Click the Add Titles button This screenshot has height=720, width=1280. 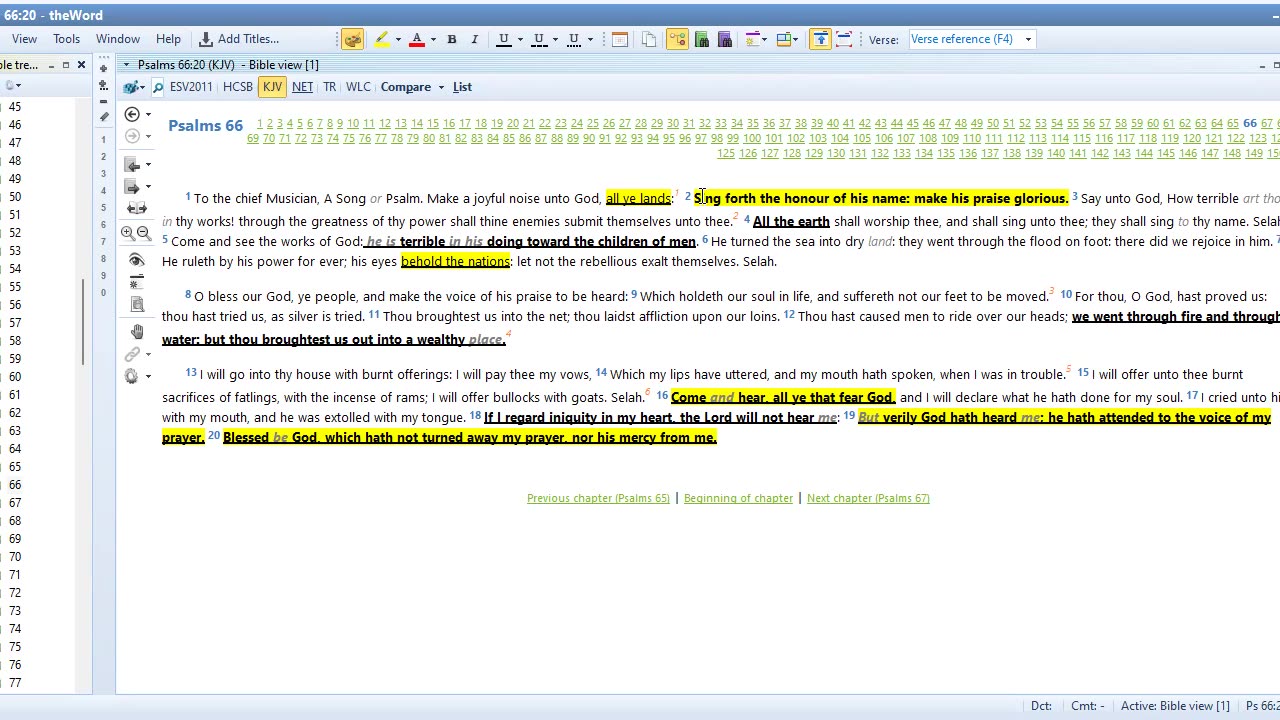pos(240,39)
